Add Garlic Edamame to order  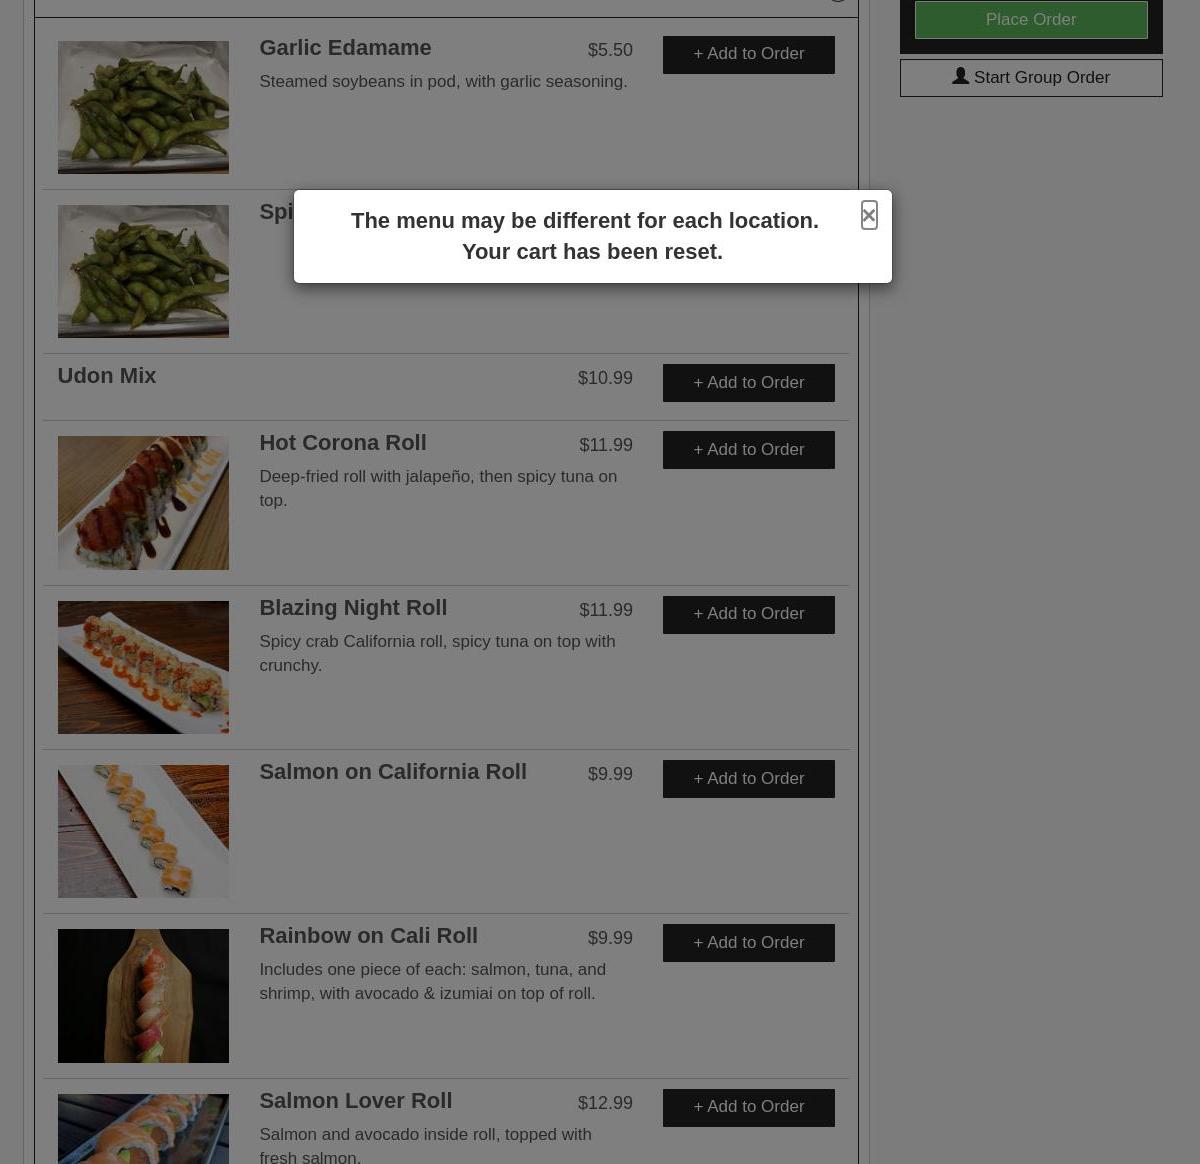point(749,54)
